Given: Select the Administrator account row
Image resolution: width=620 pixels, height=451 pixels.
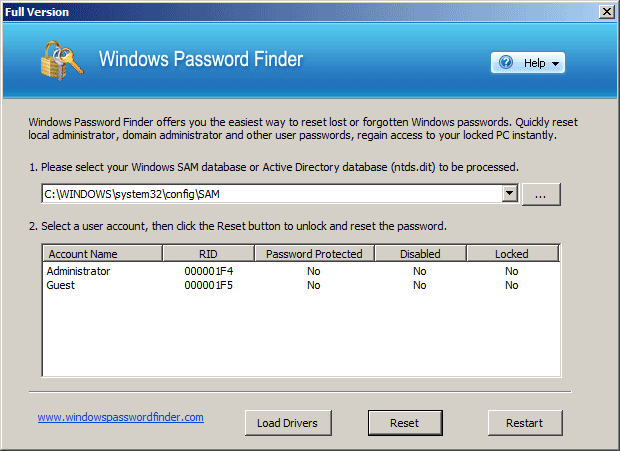Looking at the screenshot, I should tap(301, 271).
